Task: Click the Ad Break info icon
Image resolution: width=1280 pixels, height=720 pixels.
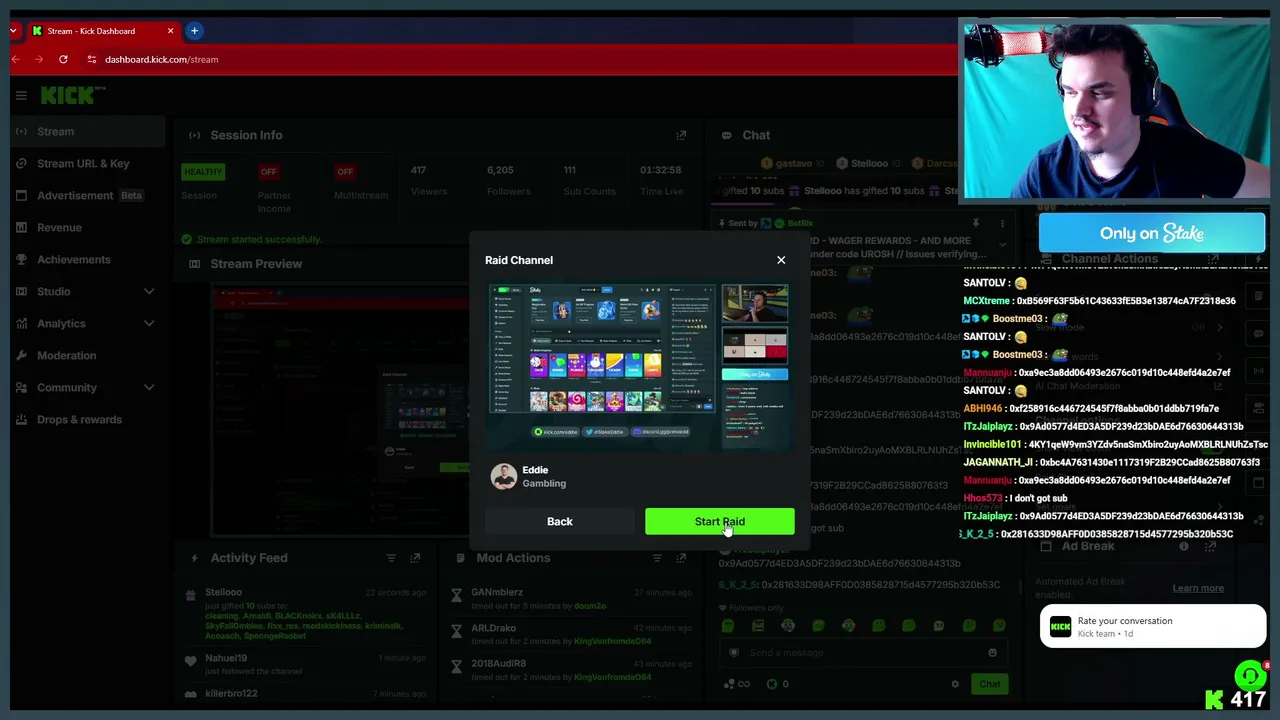Action: click(x=1184, y=546)
